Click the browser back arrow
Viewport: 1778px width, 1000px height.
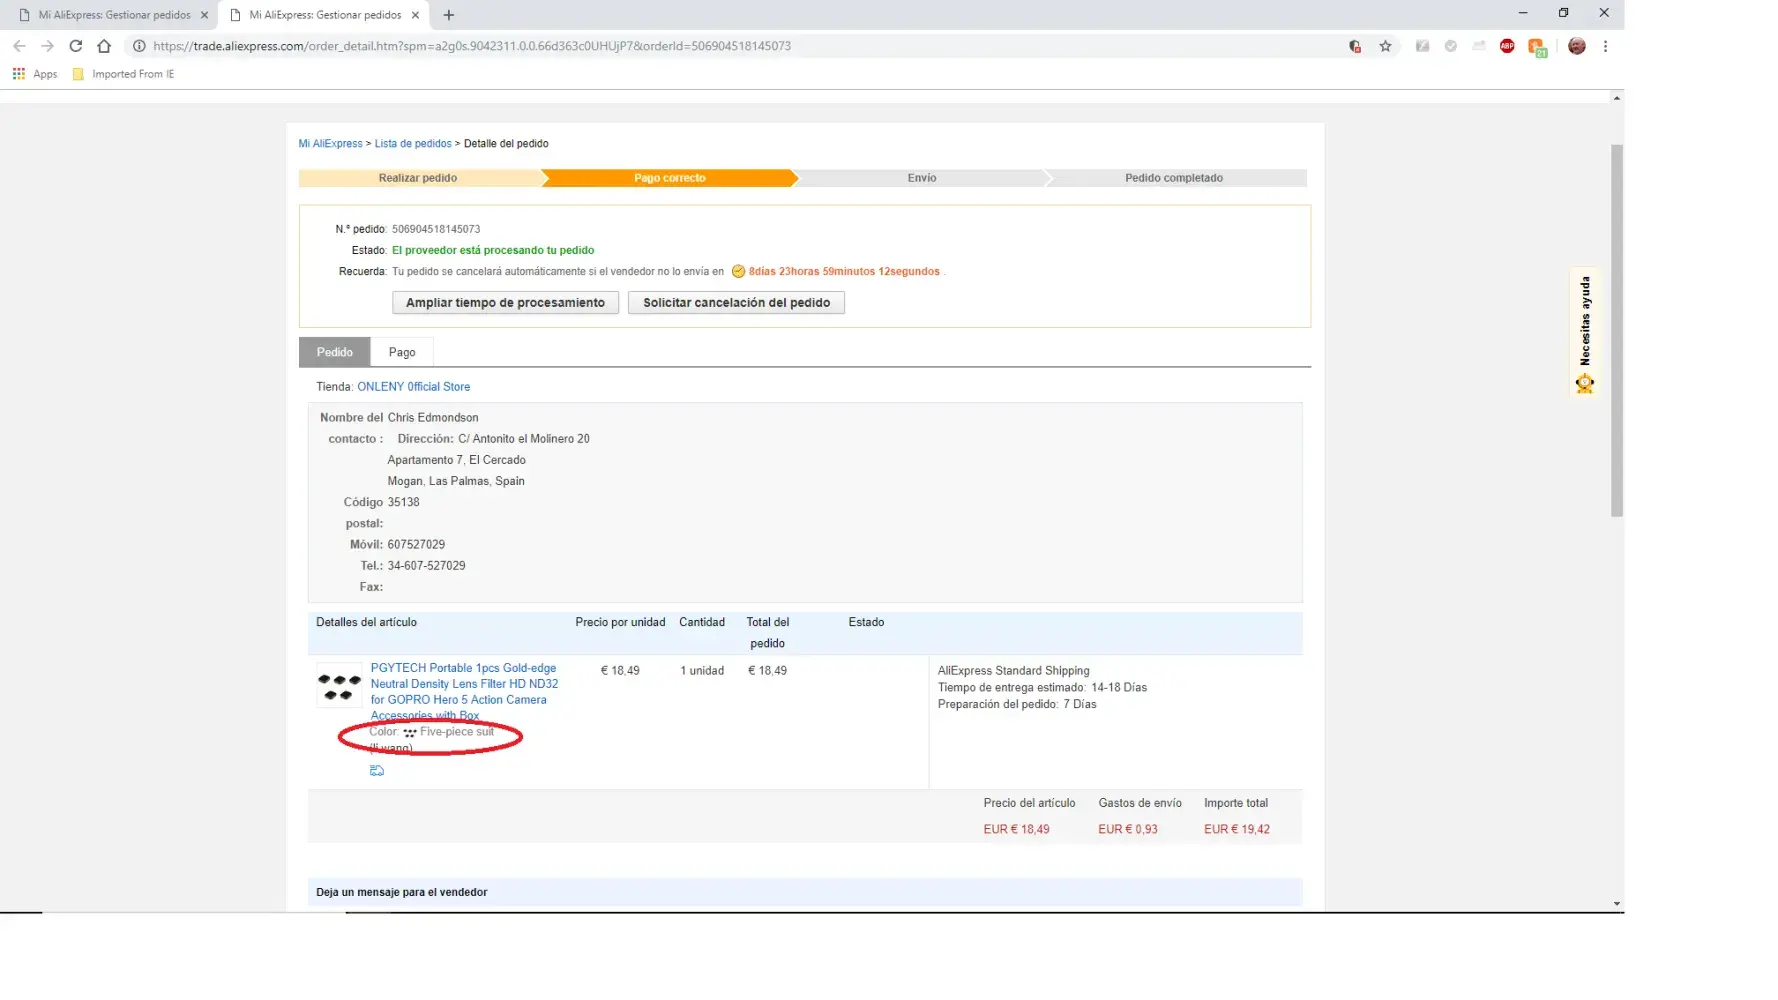[x=19, y=46]
